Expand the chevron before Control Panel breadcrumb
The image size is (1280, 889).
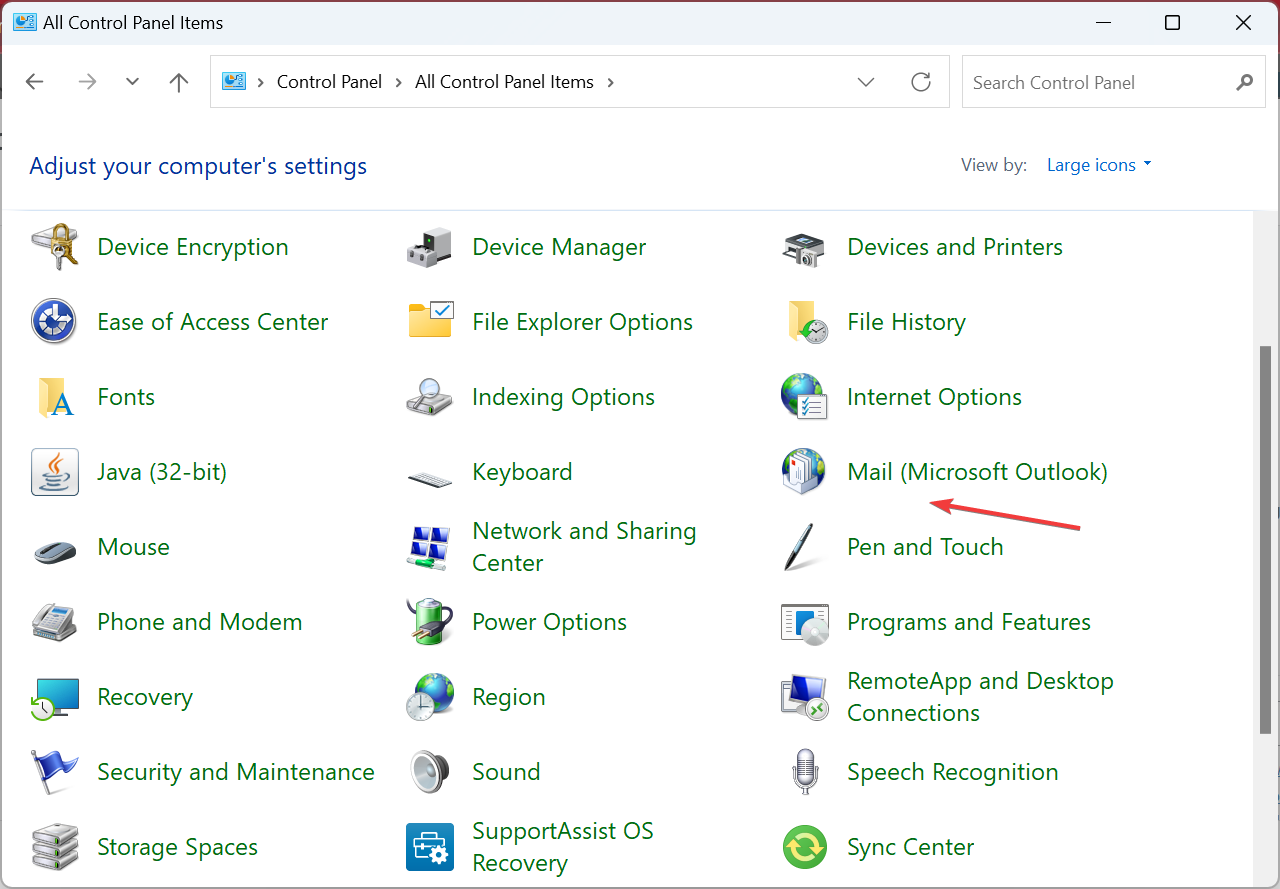click(x=261, y=82)
